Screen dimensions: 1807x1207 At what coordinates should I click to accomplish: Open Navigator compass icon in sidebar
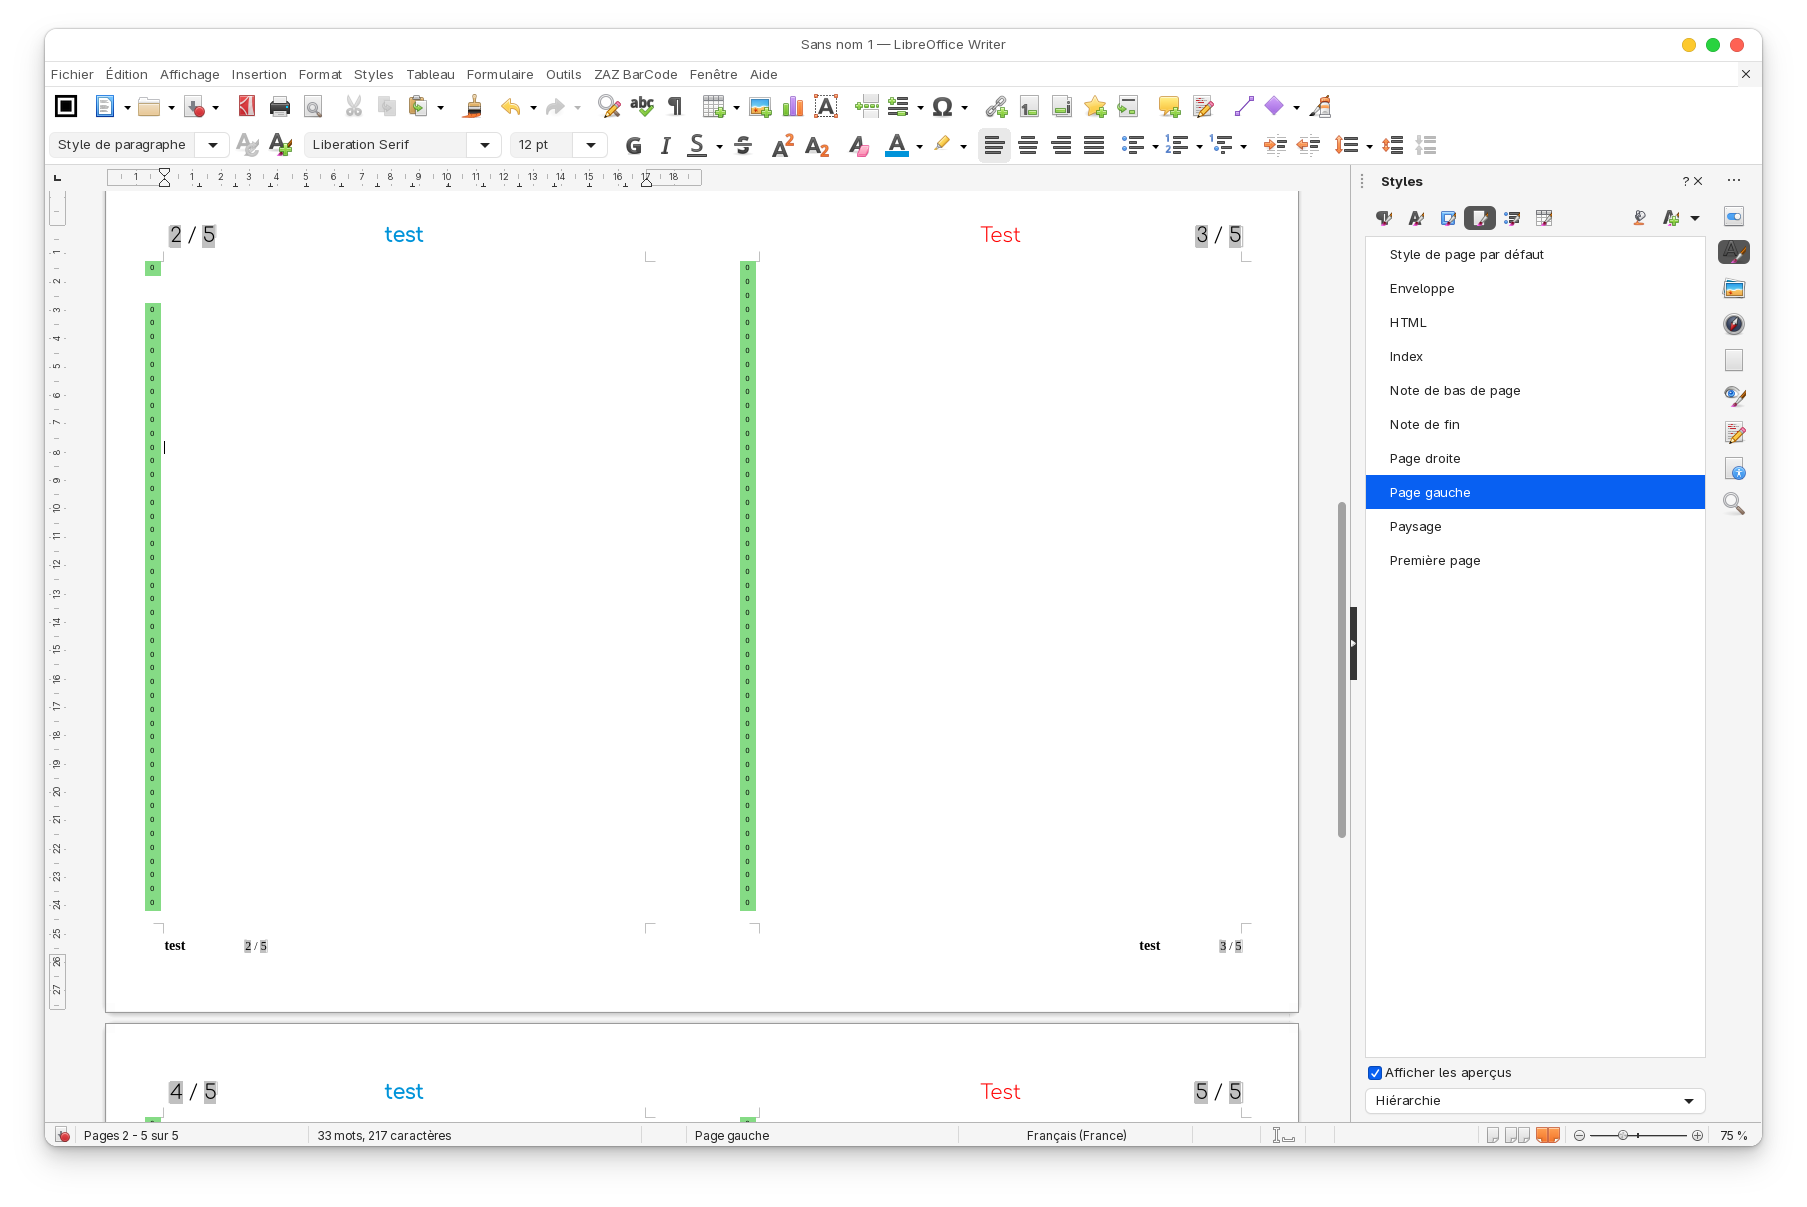(1734, 324)
